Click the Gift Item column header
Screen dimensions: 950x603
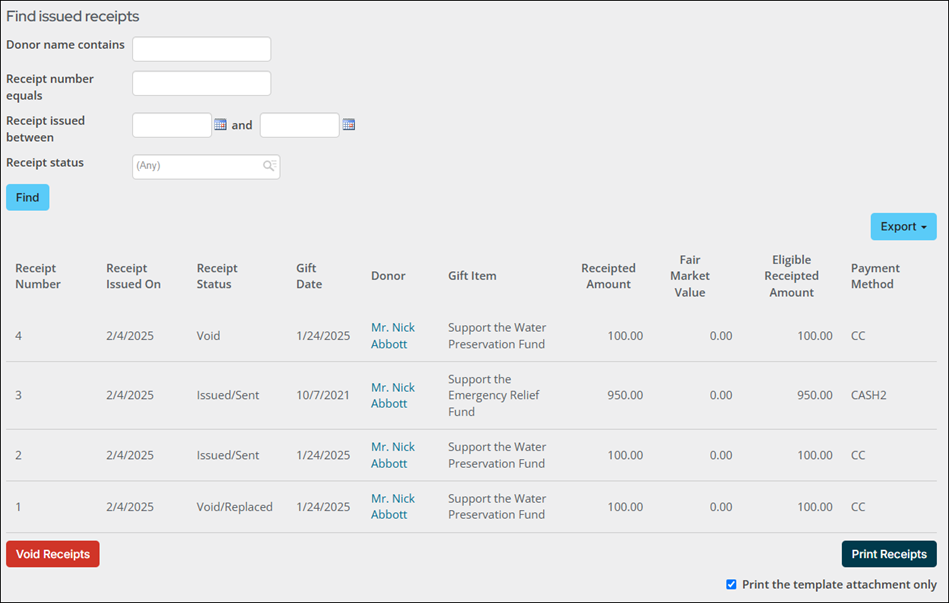click(472, 276)
